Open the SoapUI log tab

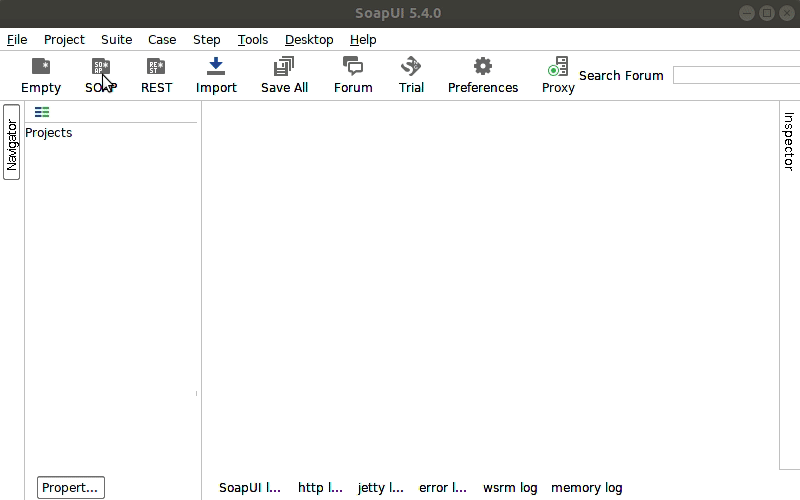coord(249,488)
